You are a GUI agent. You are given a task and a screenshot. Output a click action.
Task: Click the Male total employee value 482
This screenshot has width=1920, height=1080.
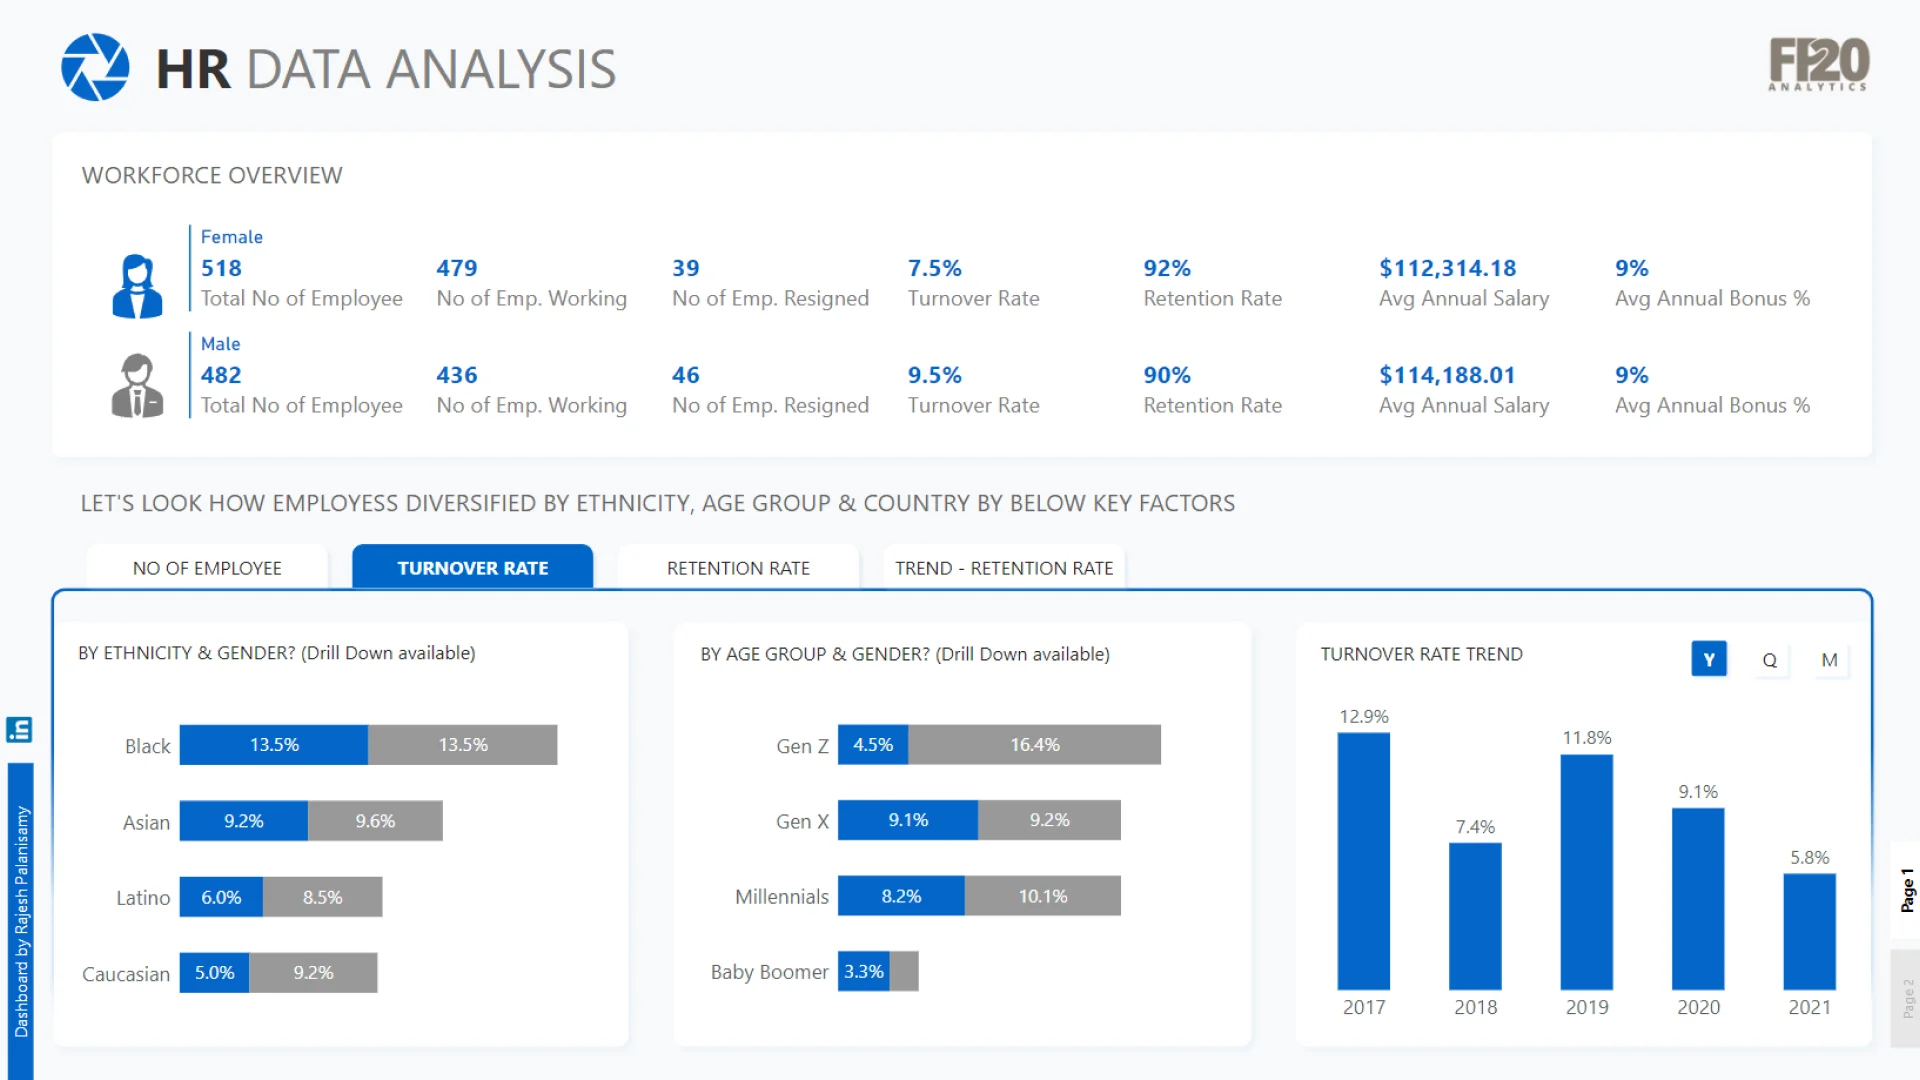(x=221, y=375)
